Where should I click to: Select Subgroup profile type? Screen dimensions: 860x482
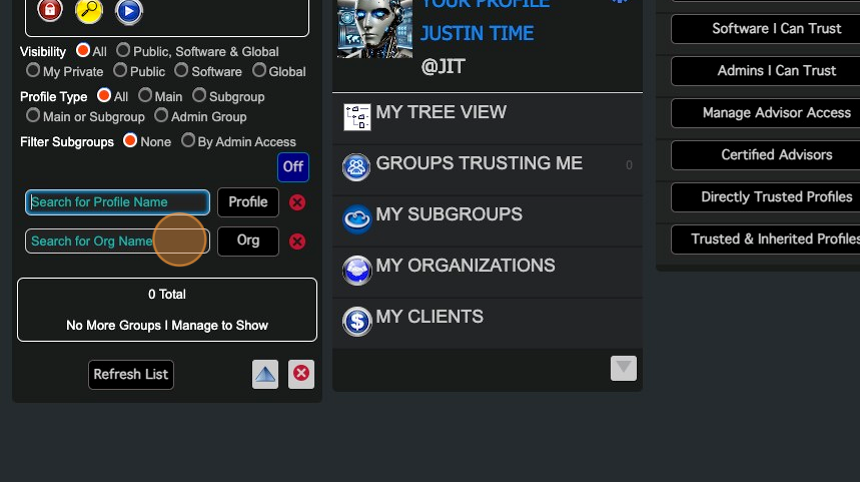click(x=199, y=95)
